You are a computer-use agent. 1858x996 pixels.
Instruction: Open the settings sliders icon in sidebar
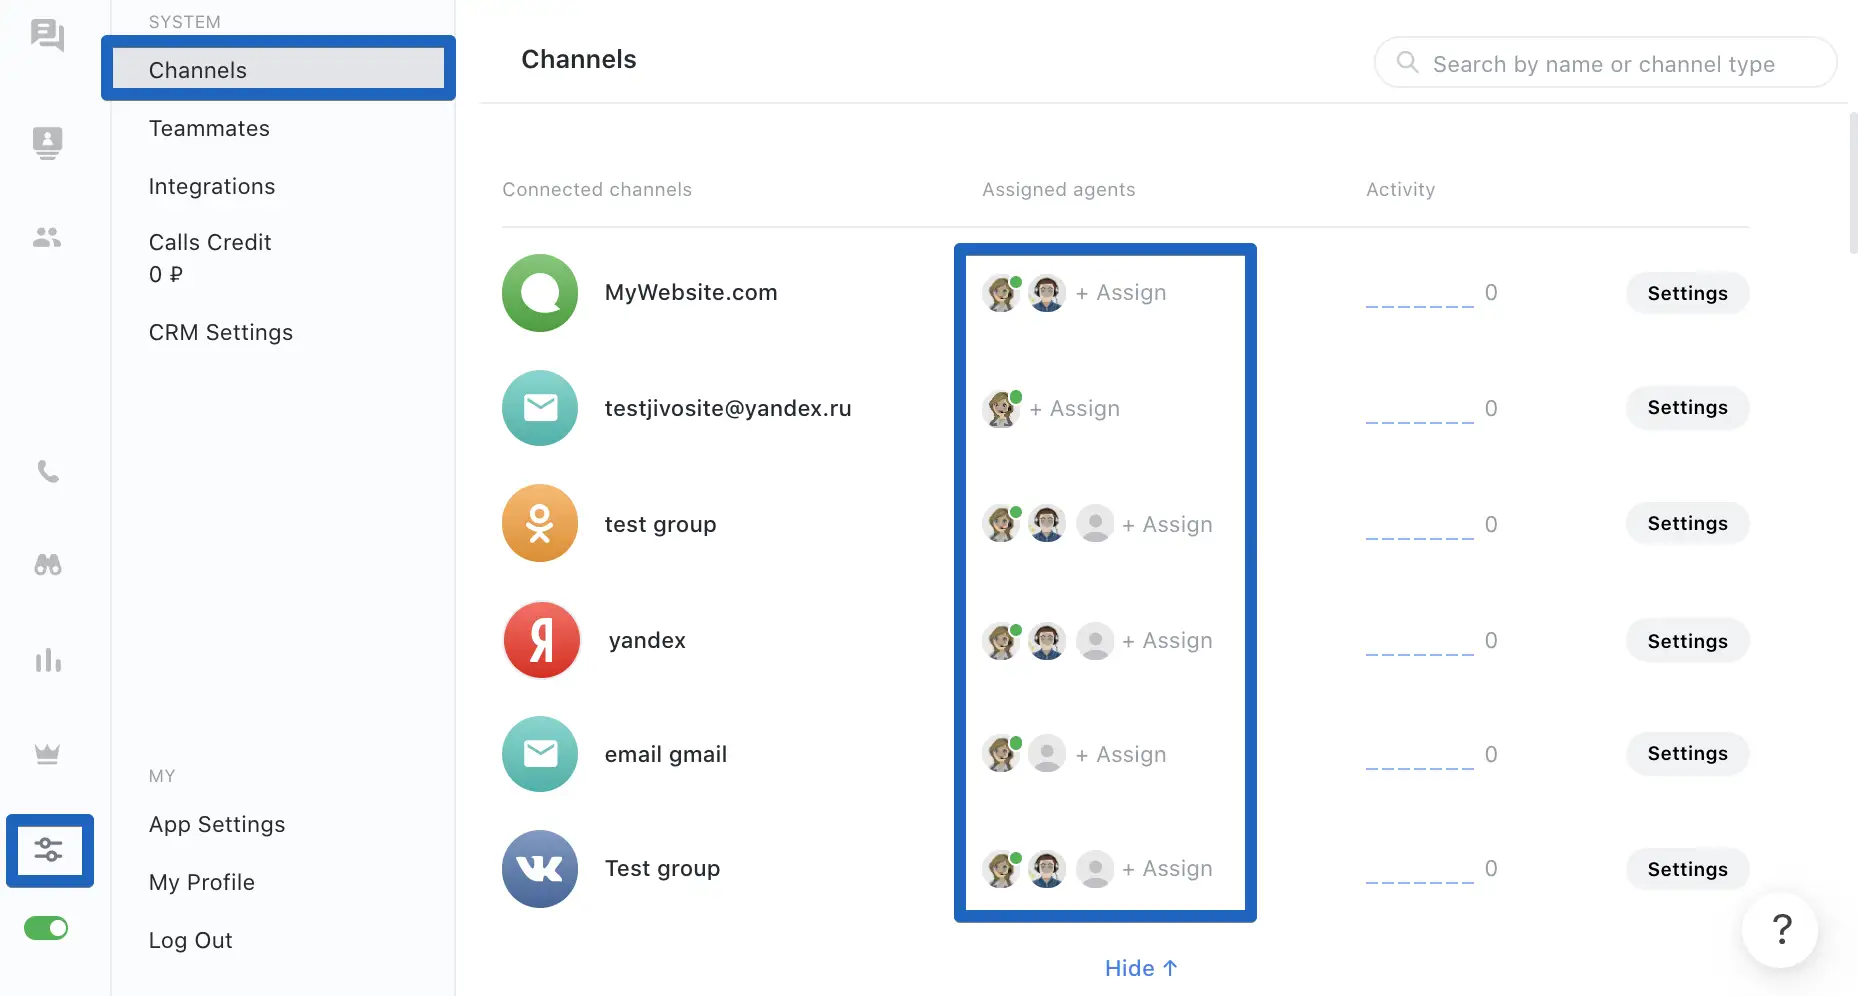coord(49,850)
